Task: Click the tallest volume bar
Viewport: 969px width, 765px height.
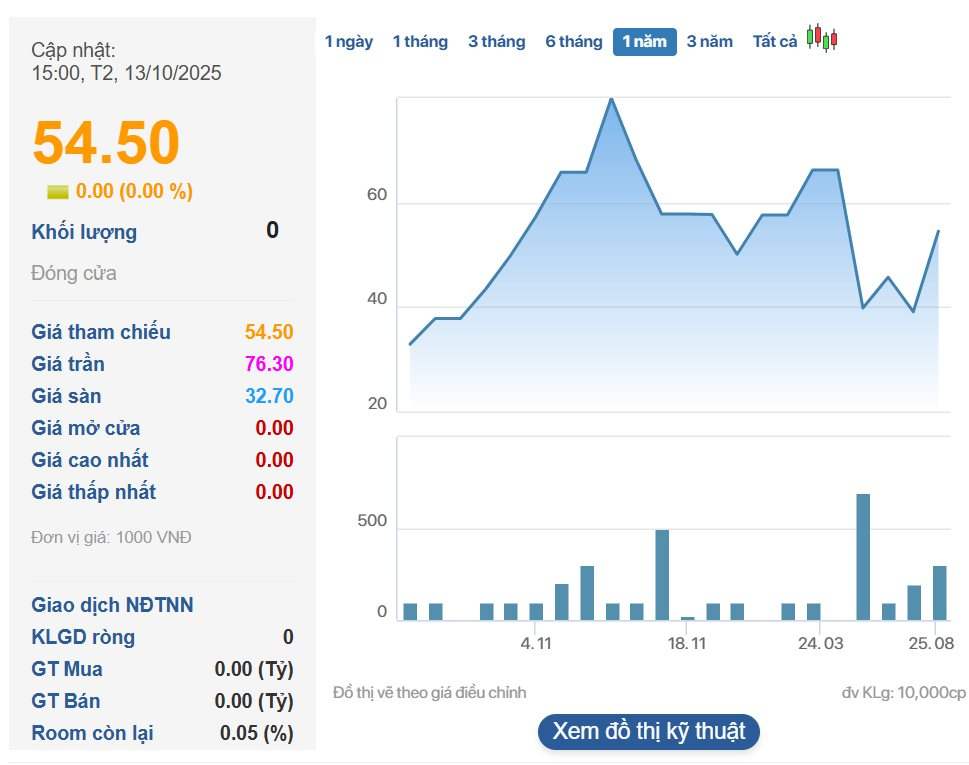Action: (863, 556)
